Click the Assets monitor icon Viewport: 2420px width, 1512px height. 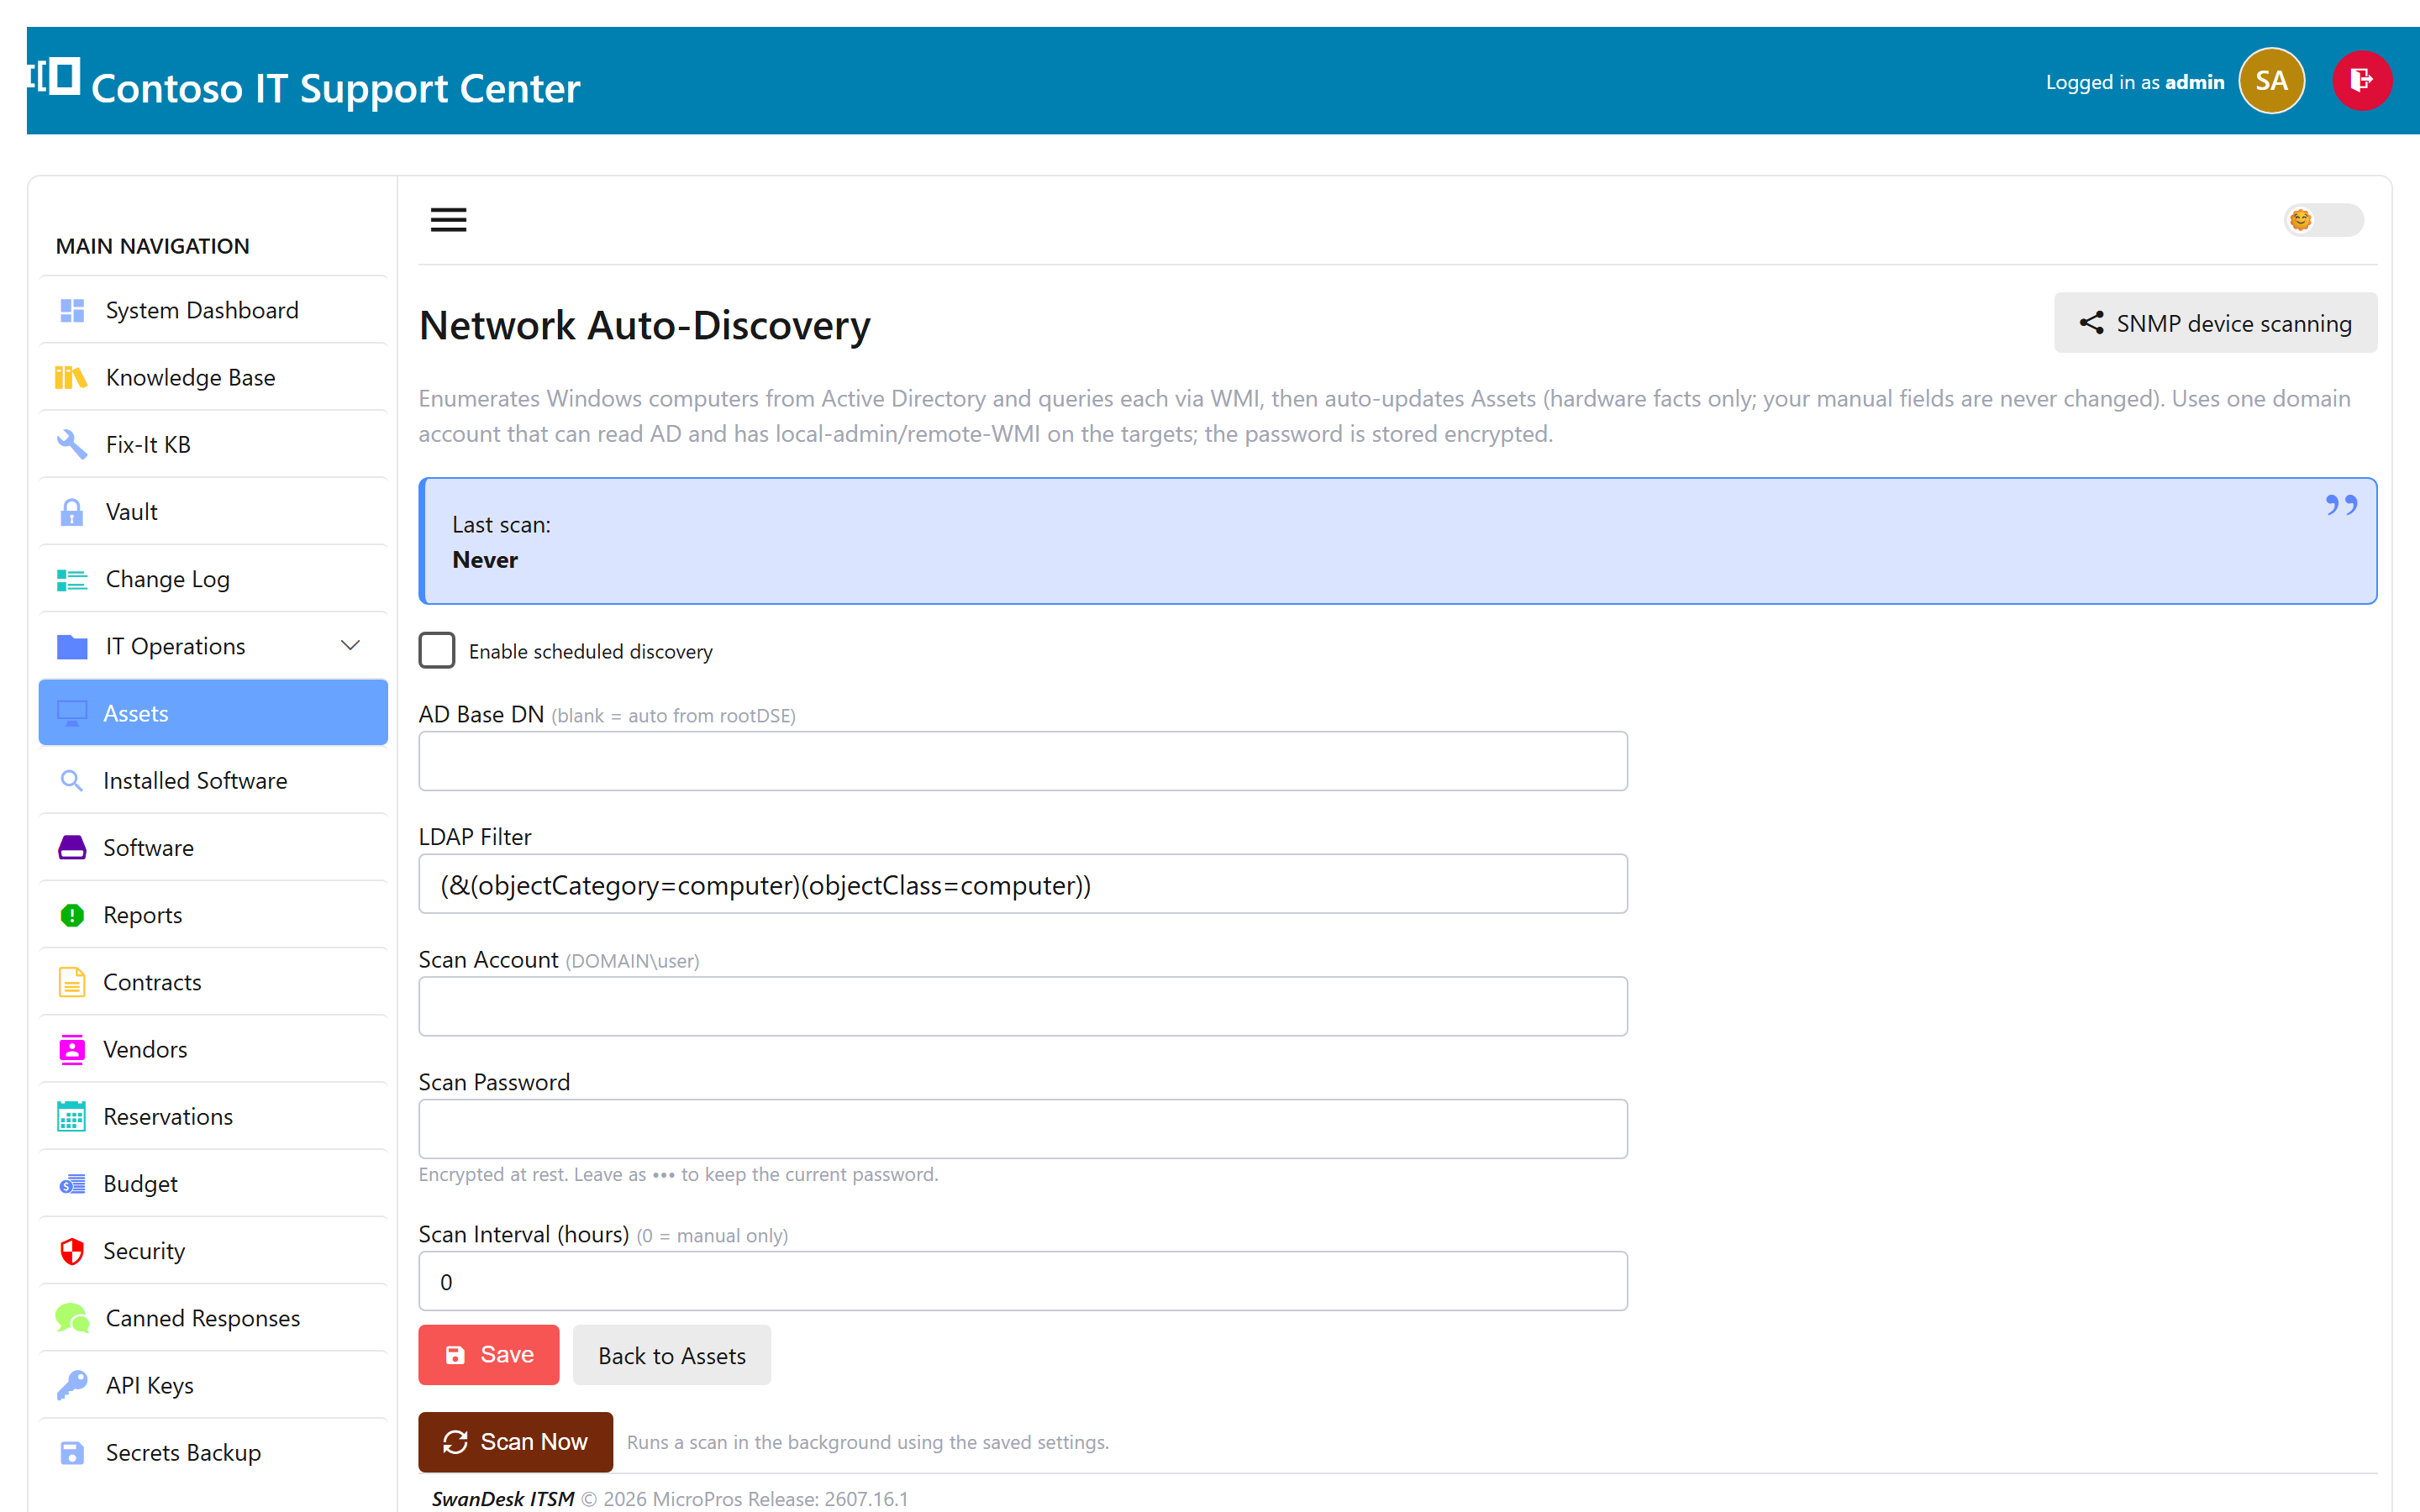pyautogui.click(x=72, y=714)
